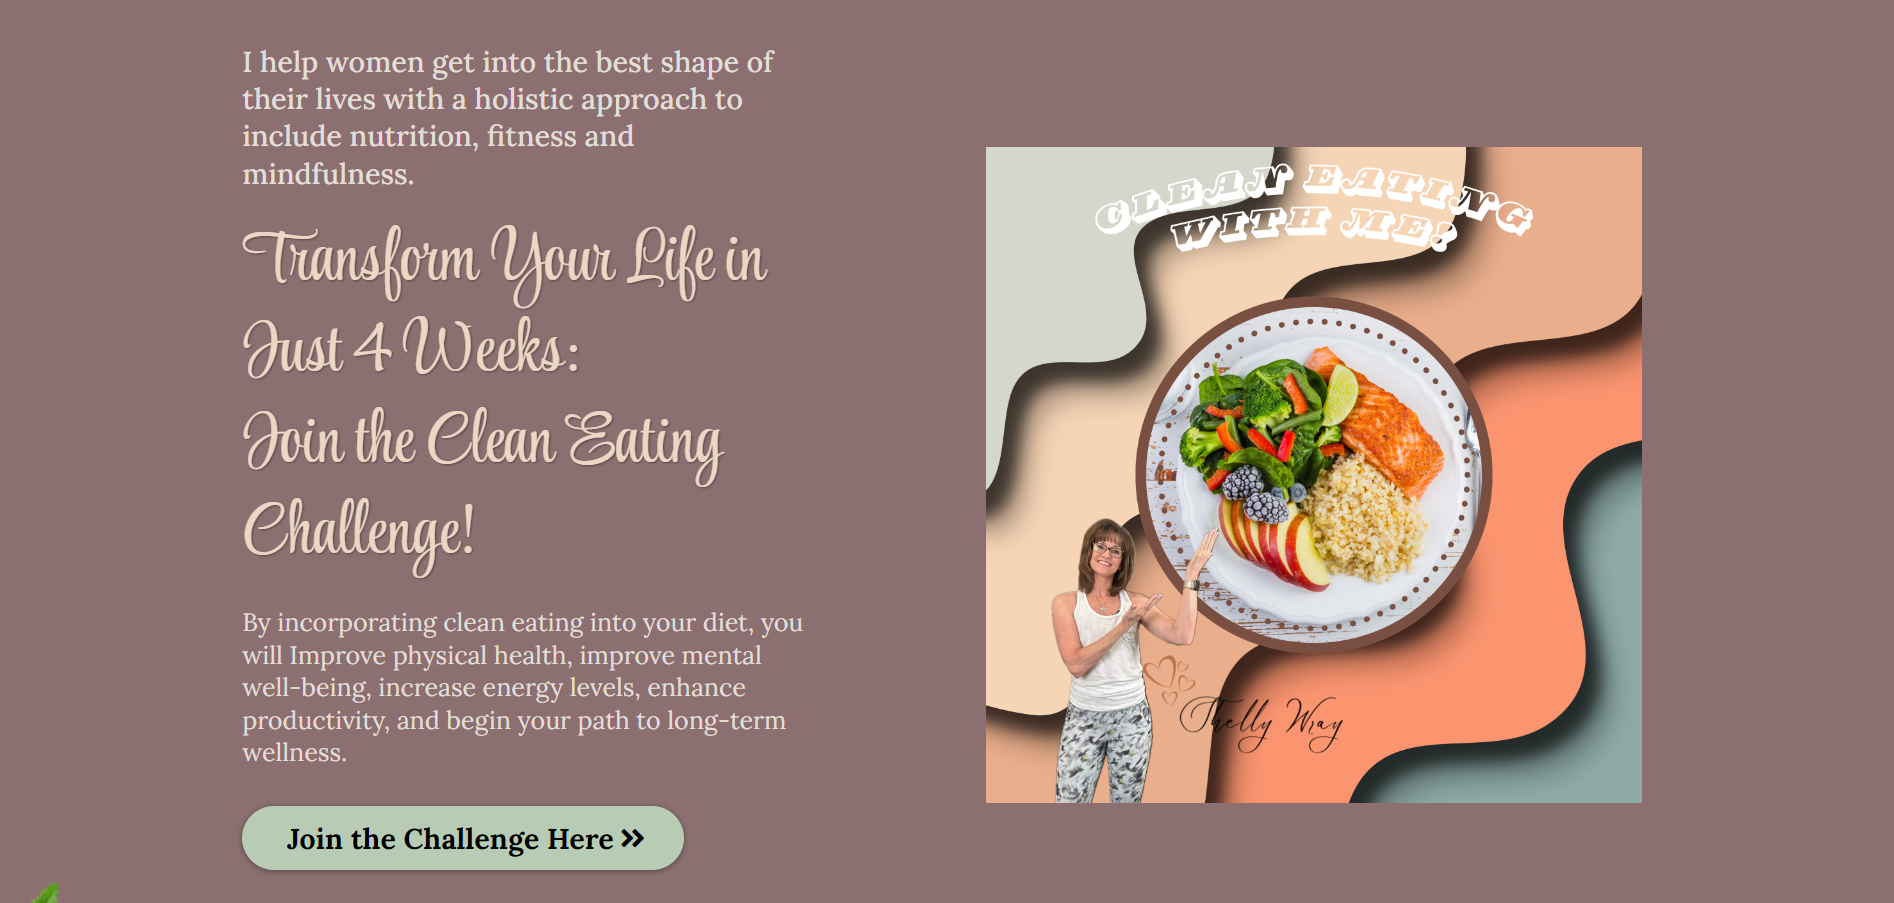Click the green leaf graphic at page corner
Screen dimensions: 1894x903
pos(45,893)
